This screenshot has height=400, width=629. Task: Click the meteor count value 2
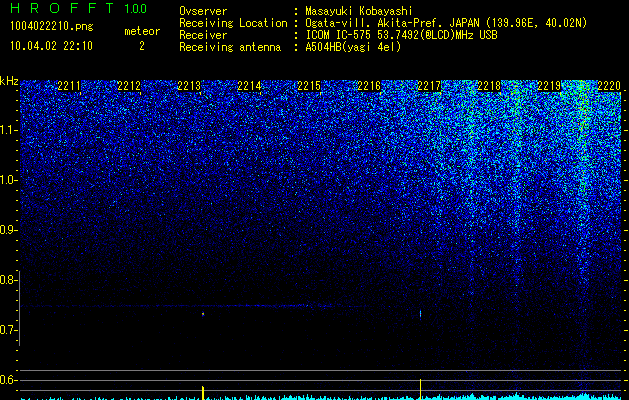142,46
